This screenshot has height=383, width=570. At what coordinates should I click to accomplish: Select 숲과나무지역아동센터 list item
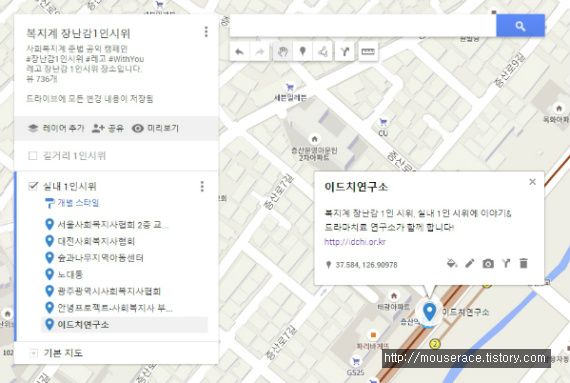(100, 258)
